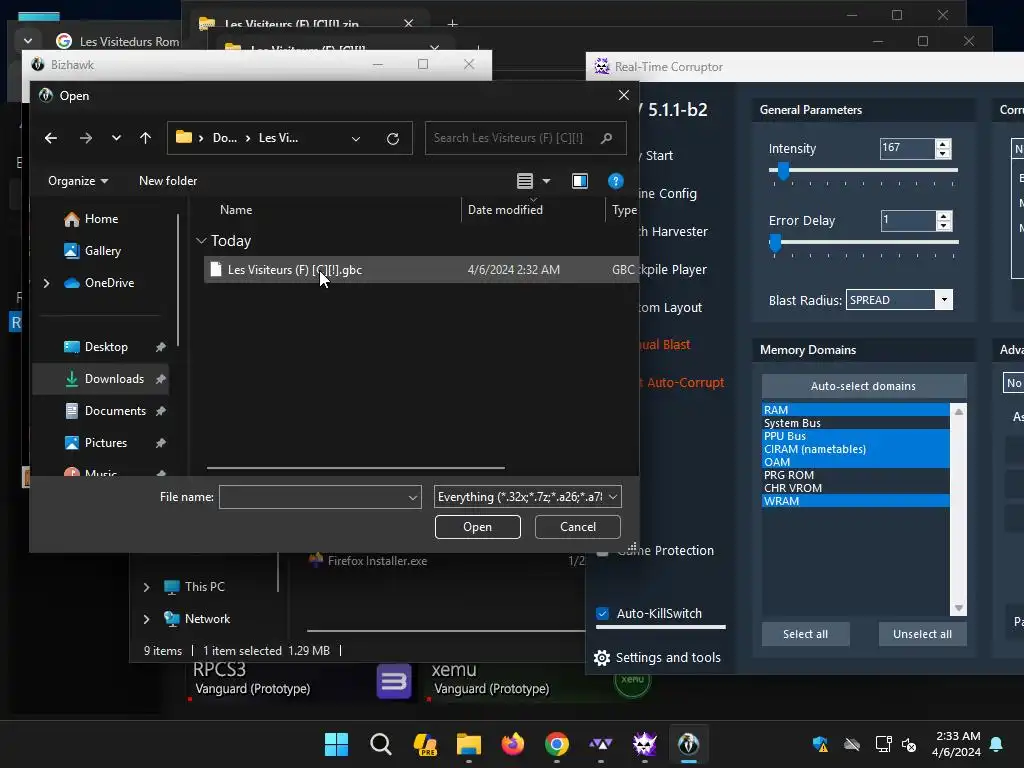1024x768 pixels.
Task: Open the Pictures quick access folder
Action: [x=96, y=443]
